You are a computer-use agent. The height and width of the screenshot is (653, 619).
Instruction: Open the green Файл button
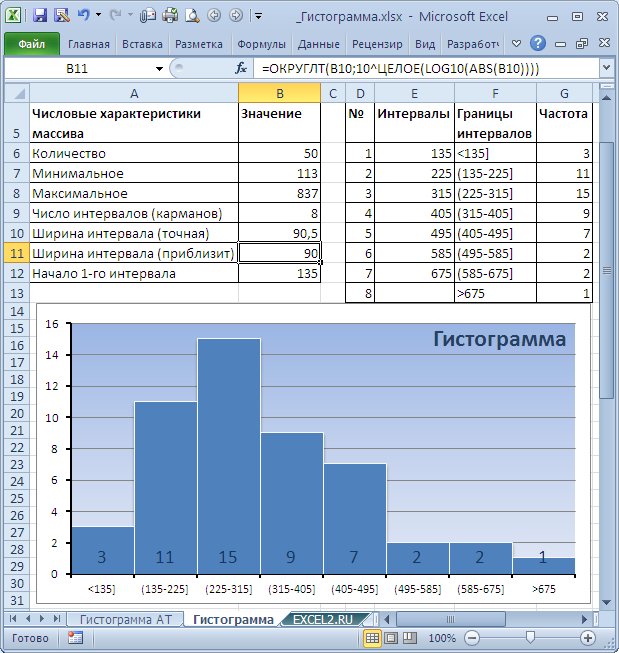(x=31, y=44)
